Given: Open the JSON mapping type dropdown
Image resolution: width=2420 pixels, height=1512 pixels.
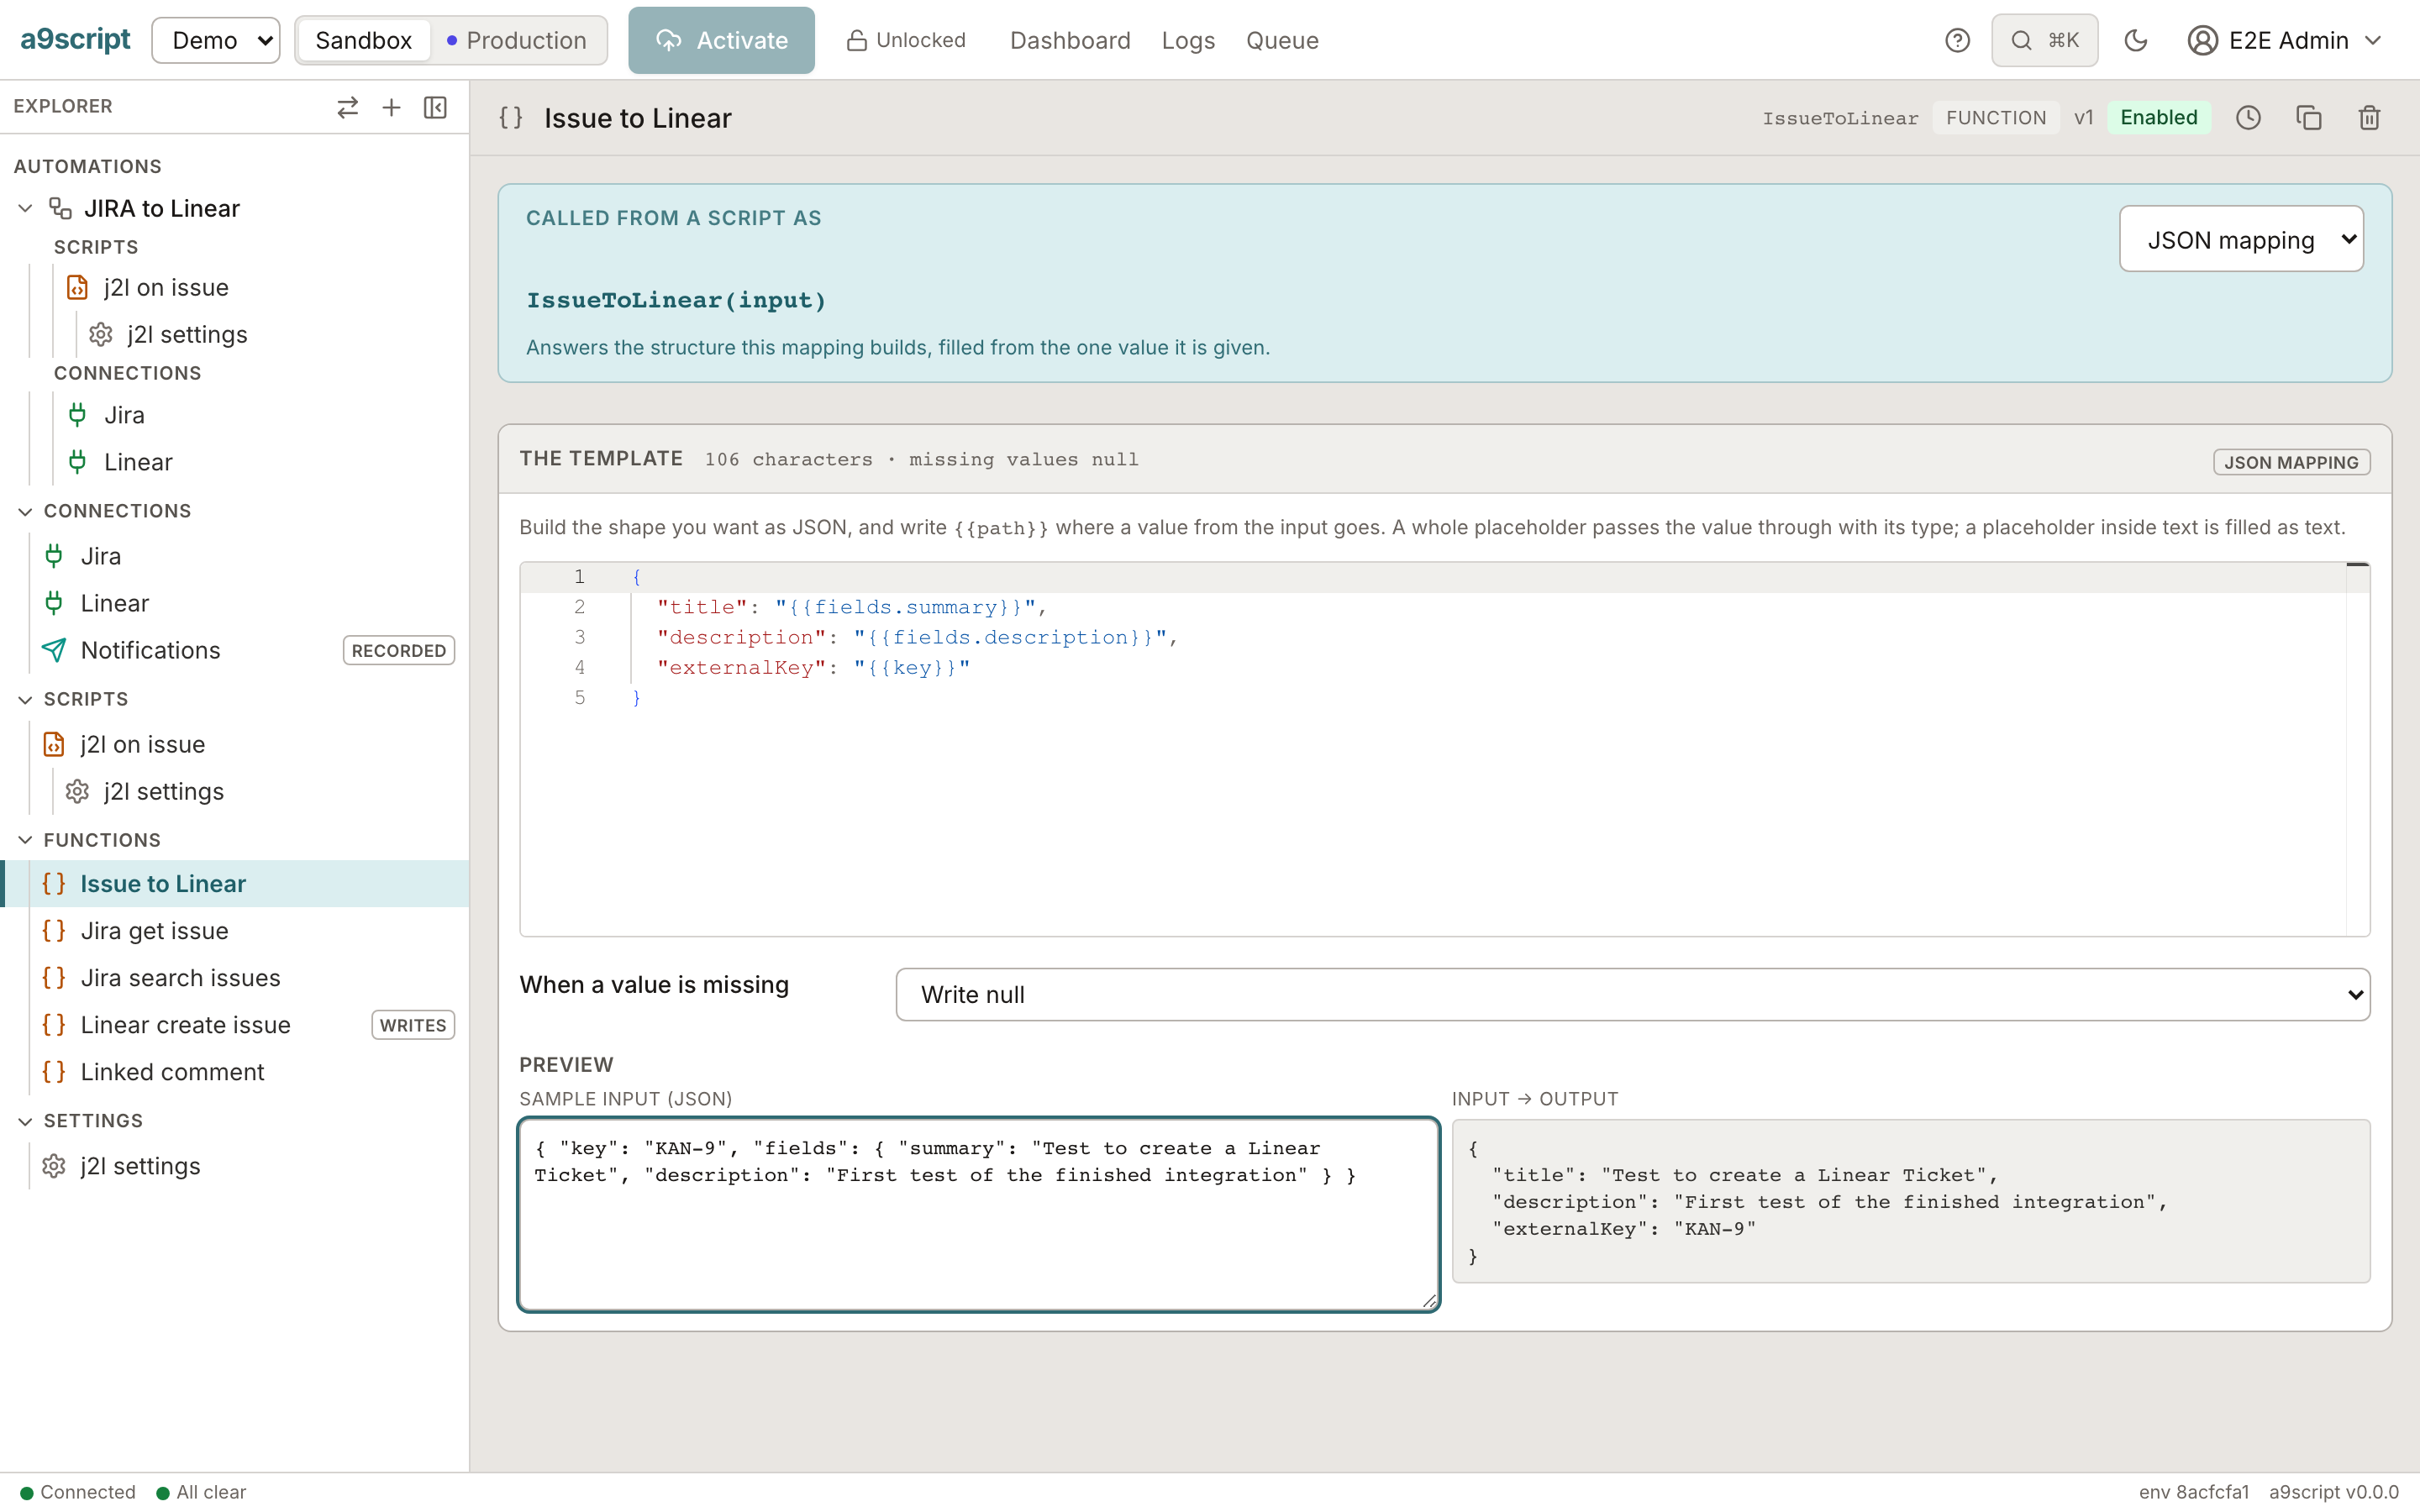Looking at the screenshot, I should 2241,239.
